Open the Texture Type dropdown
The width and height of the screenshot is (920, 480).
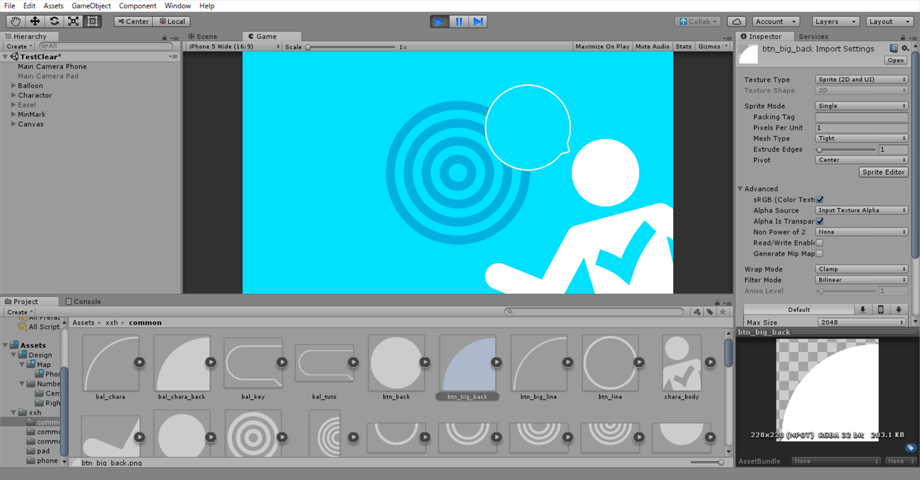click(861, 79)
